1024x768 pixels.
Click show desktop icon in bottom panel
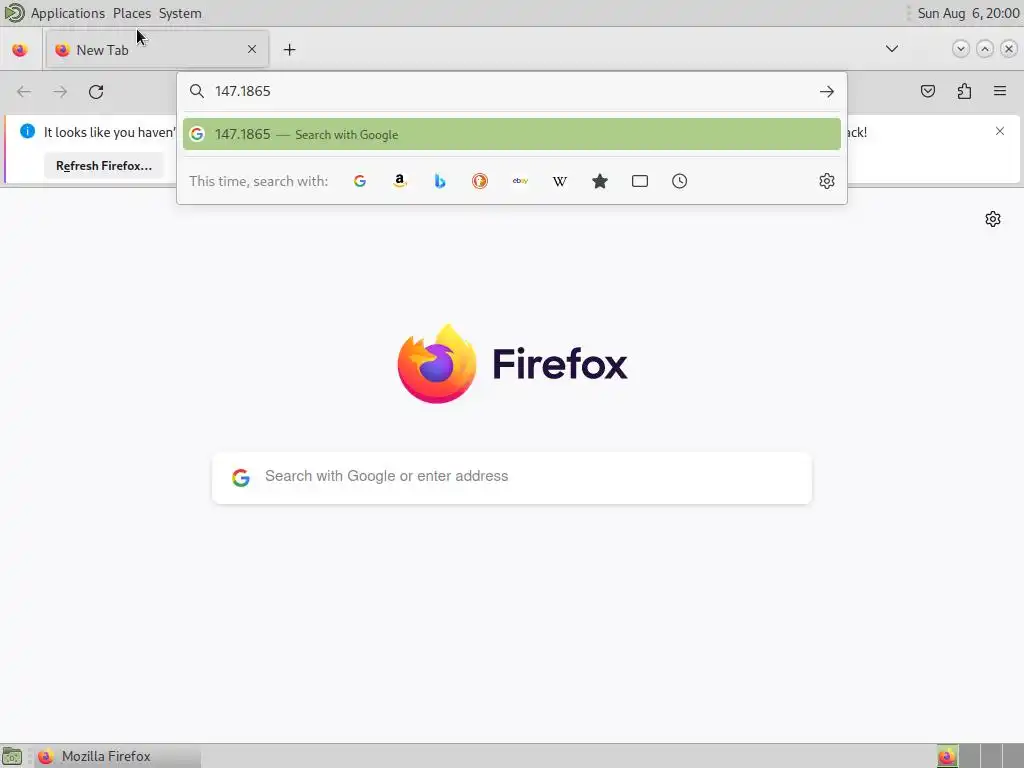tap(12, 756)
